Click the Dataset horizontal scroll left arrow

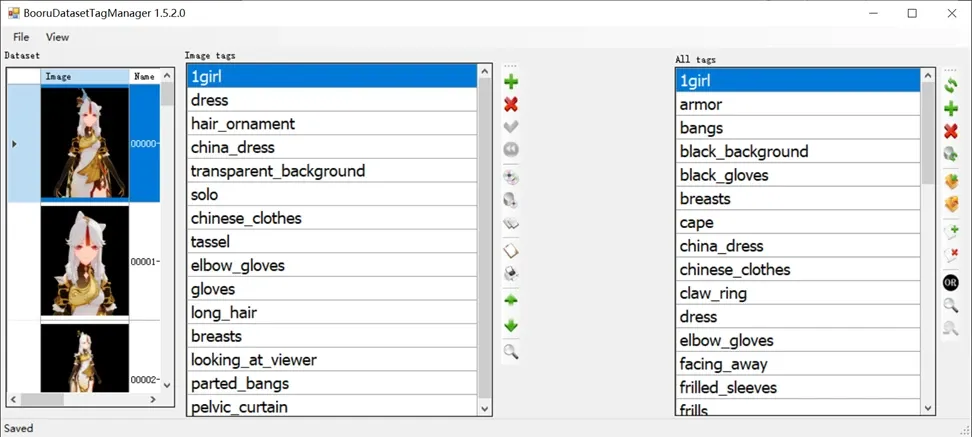click(x=14, y=400)
